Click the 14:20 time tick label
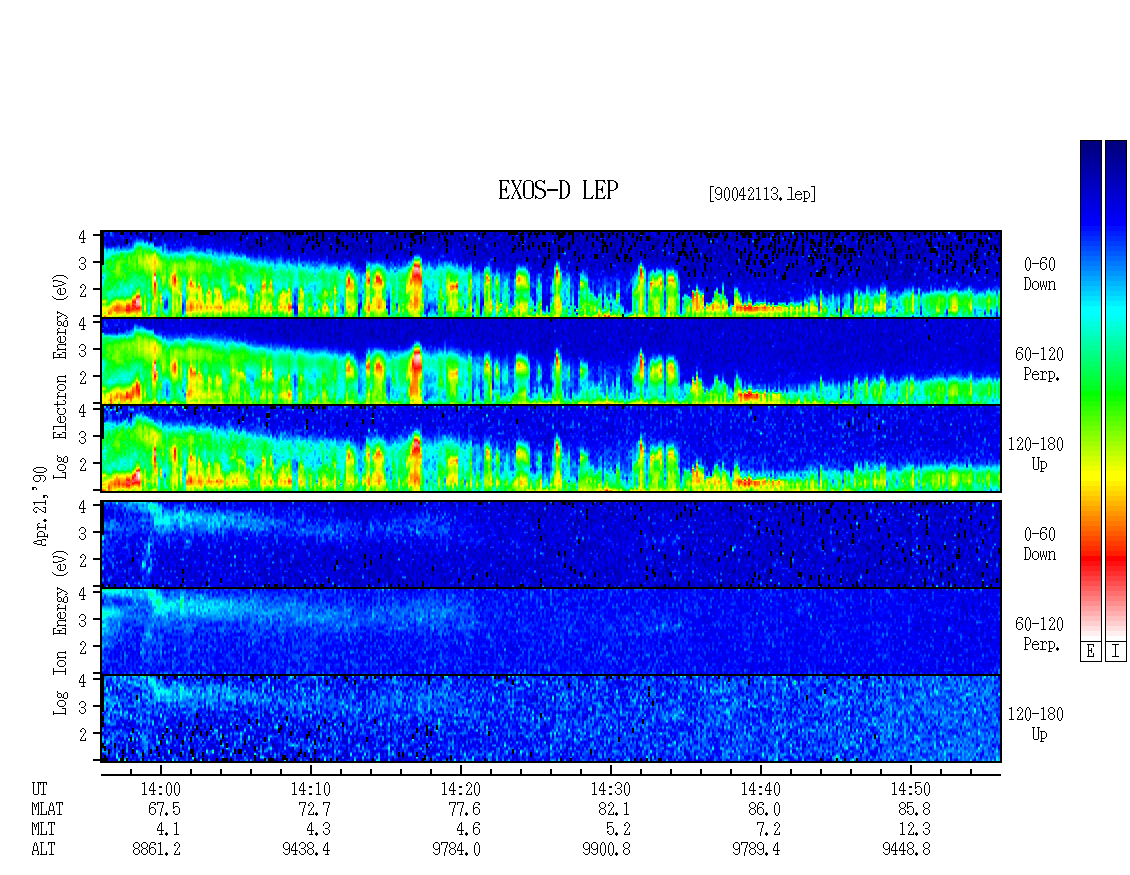The width and height of the screenshot is (1130, 875). pos(461,789)
